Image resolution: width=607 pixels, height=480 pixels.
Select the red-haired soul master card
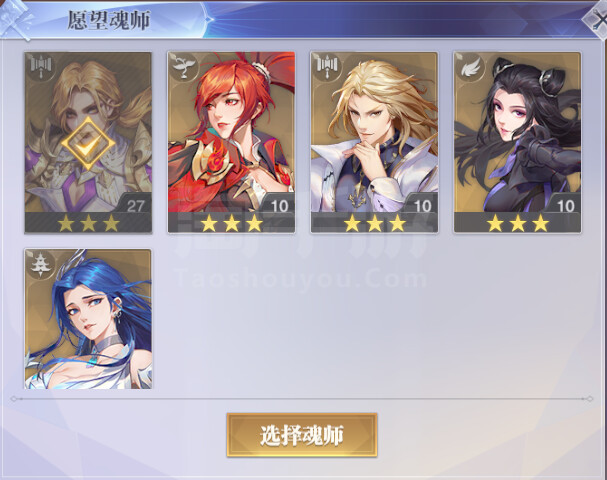pos(231,142)
